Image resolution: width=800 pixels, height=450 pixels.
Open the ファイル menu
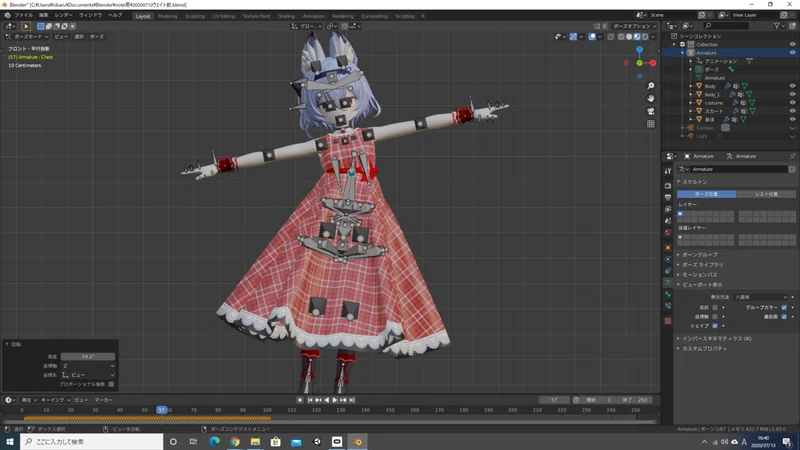coord(23,15)
